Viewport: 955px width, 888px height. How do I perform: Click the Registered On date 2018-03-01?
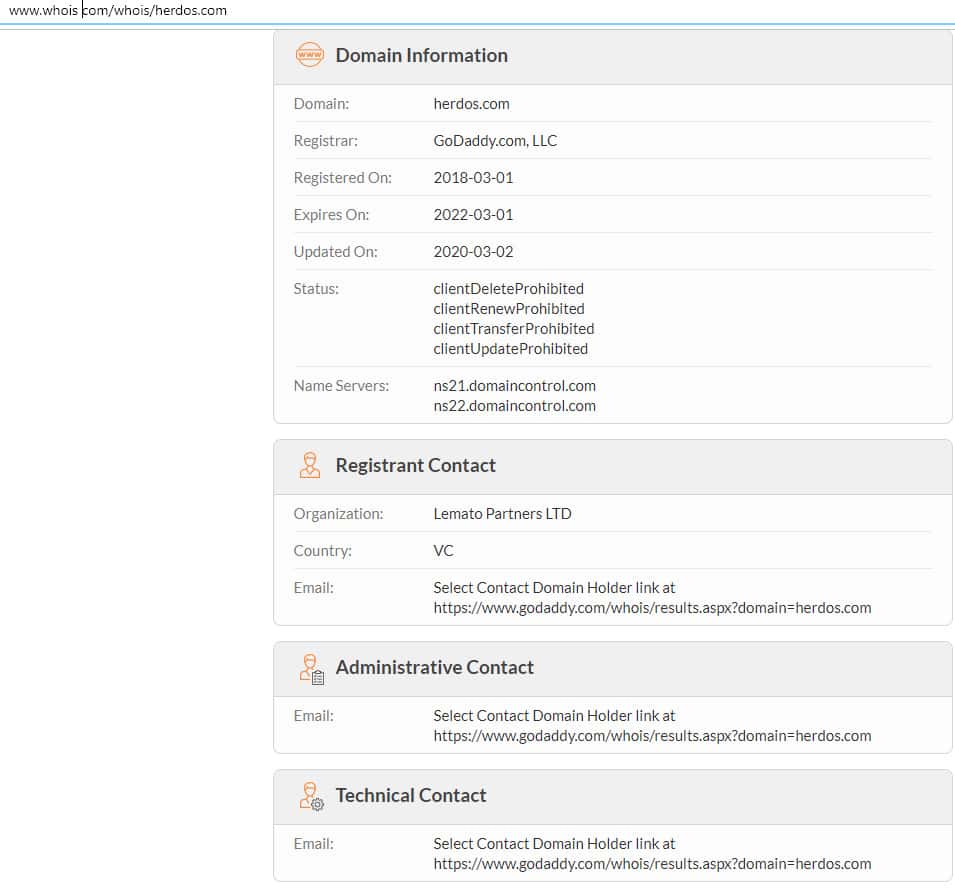[x=473, y=178]
